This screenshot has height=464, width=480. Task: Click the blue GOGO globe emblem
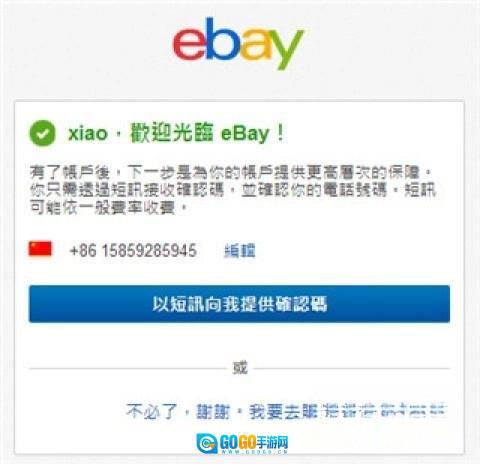click(207, 444)
